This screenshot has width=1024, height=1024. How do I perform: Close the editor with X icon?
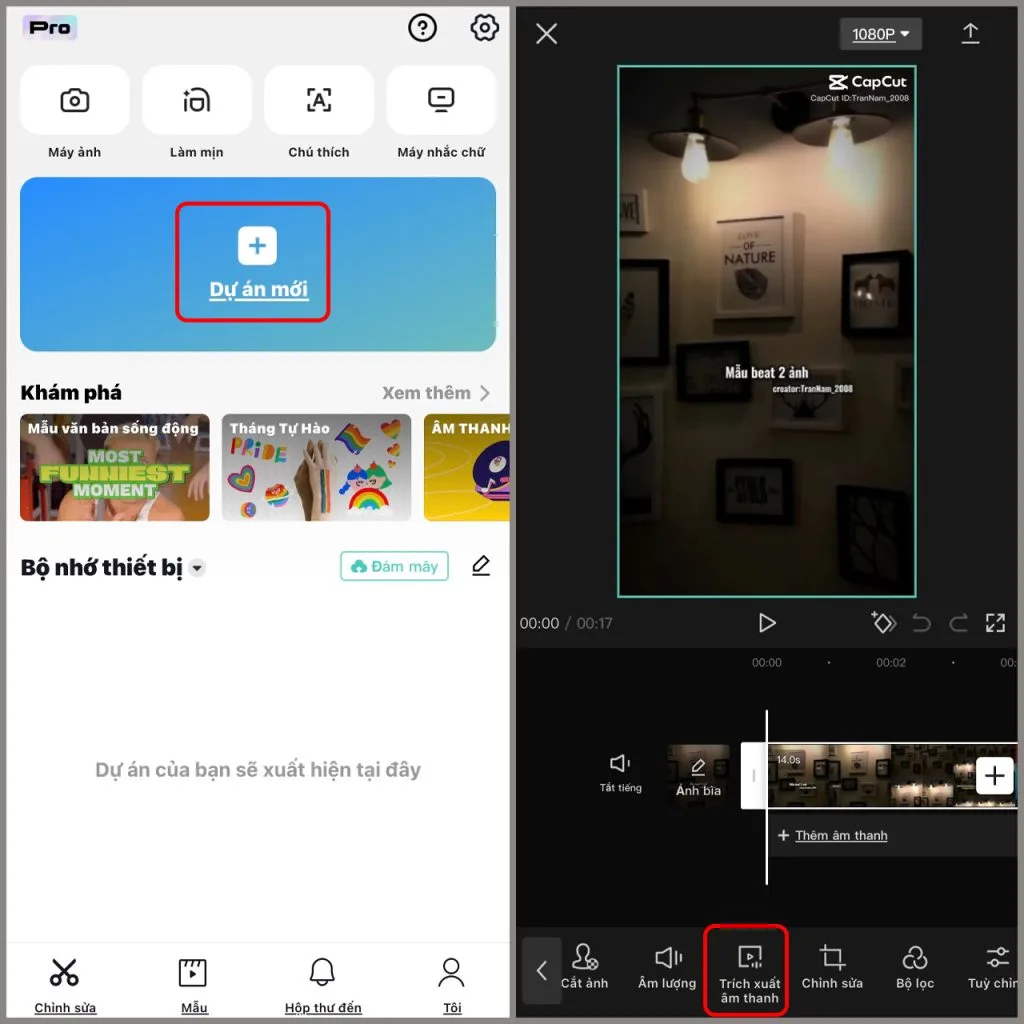click(547, 33)
